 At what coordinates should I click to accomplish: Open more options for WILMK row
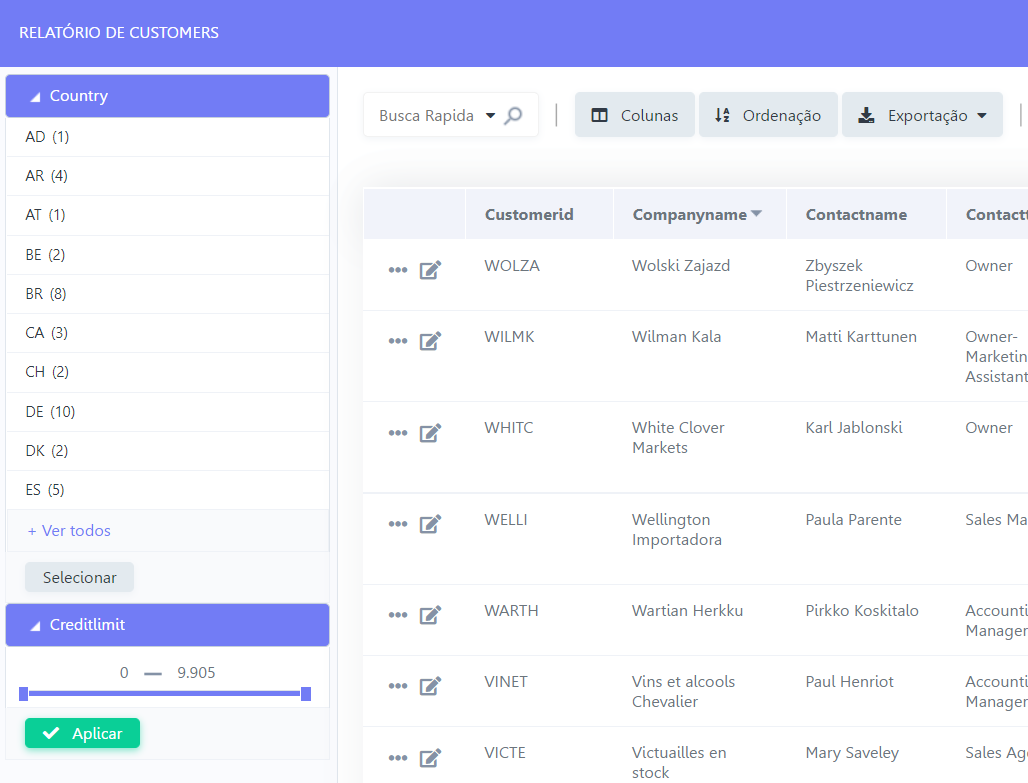[x=398, y=341]
